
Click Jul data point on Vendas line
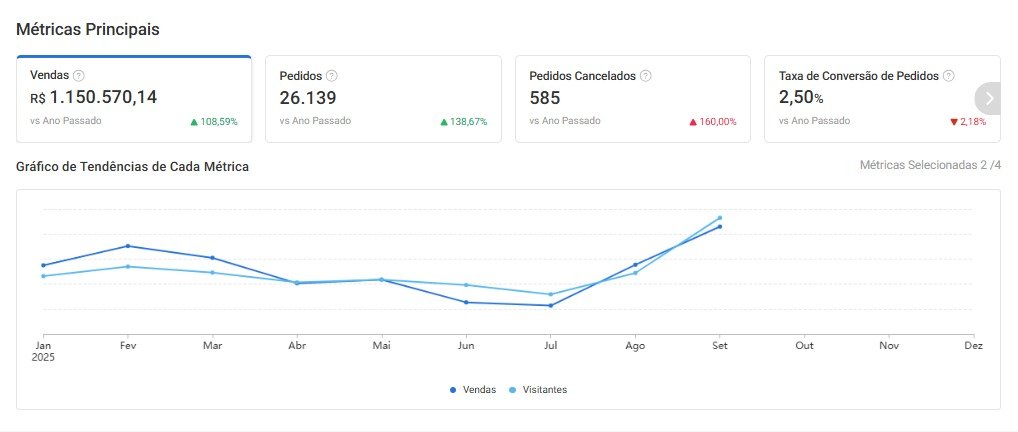(x=550, y=306)
